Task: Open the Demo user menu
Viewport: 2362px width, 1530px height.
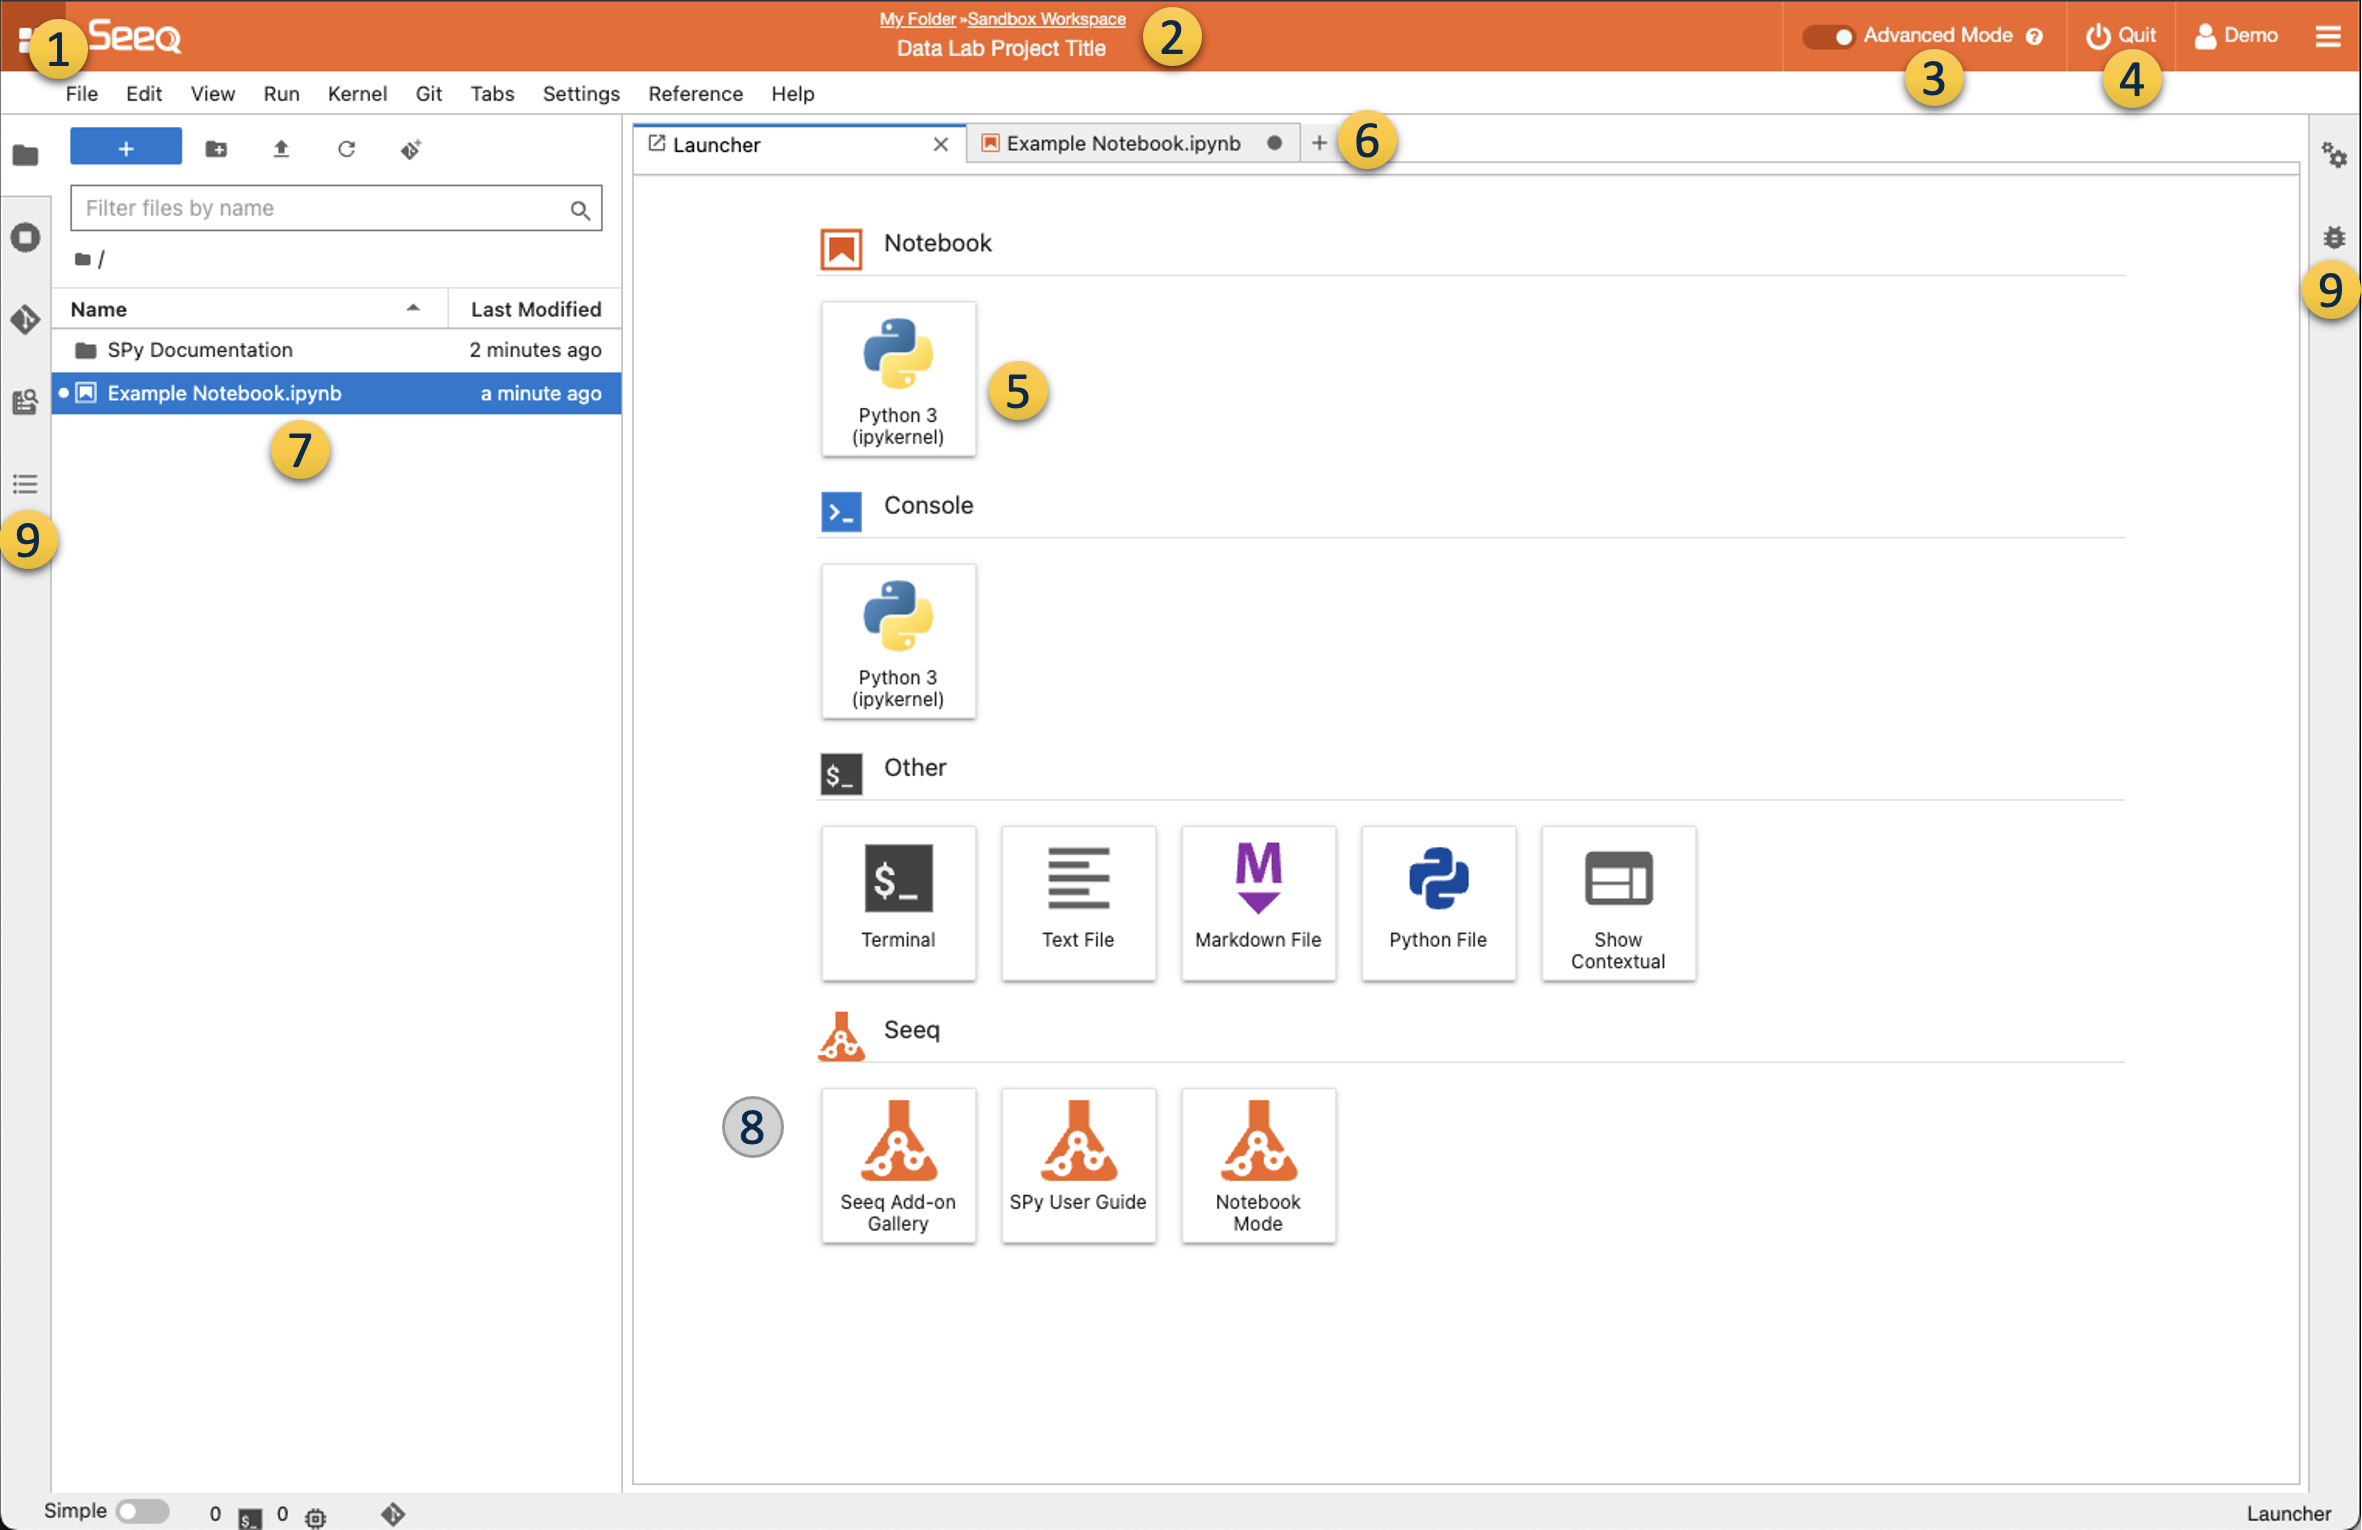Action: 2236,36
